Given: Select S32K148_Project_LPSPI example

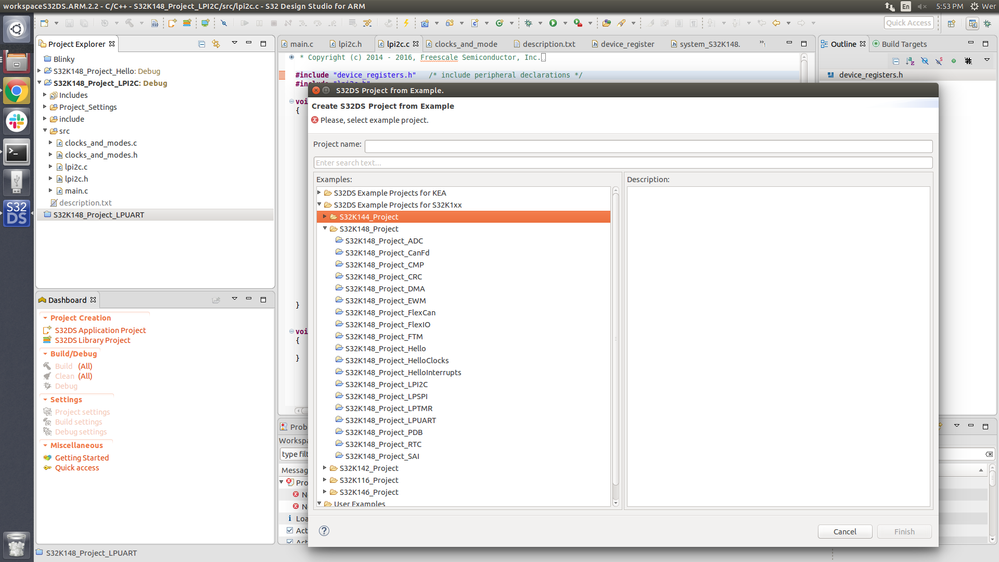Looking at the screenshot, I should point(386,396).
